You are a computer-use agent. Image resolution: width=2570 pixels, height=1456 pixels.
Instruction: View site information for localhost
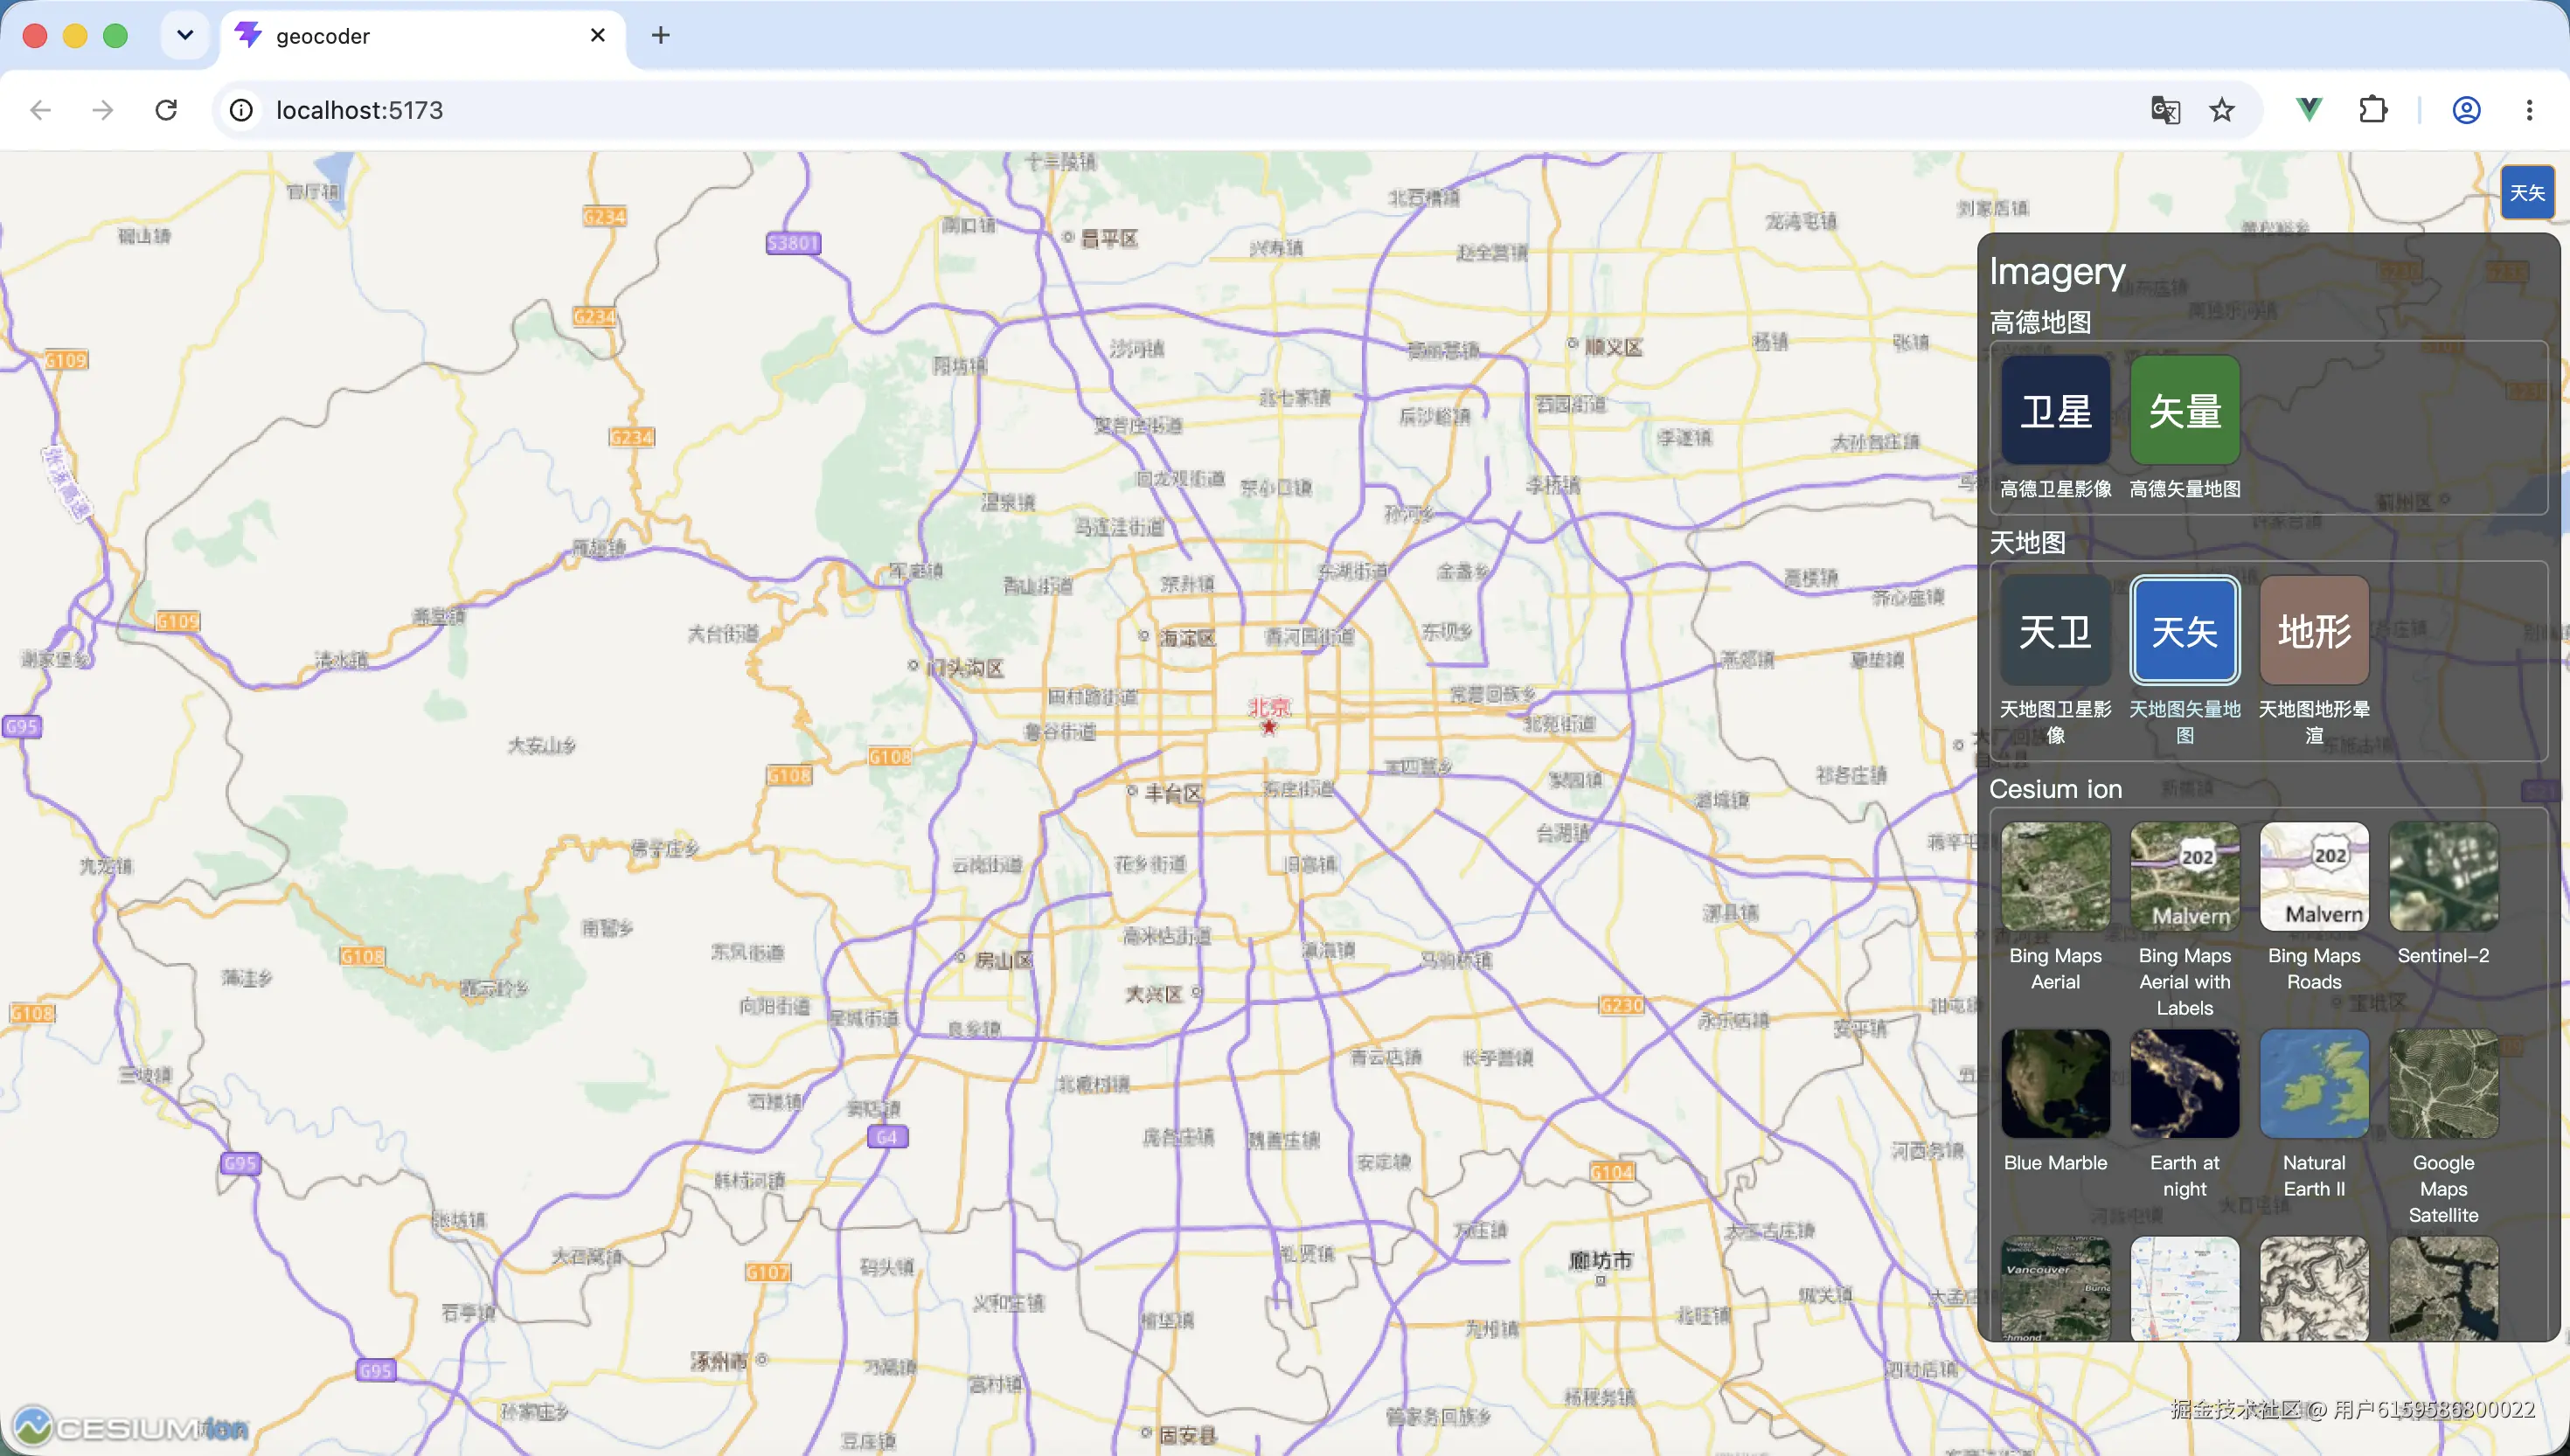[241, 110]
